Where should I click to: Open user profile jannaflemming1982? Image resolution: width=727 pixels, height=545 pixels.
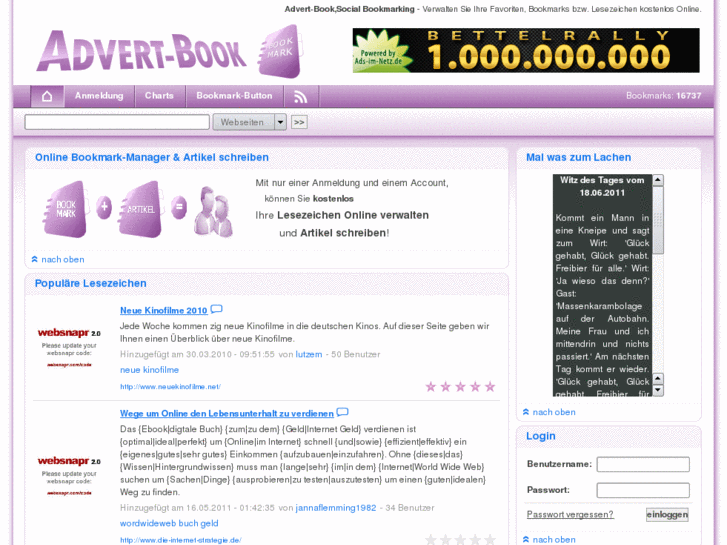[x=336, y=508]
